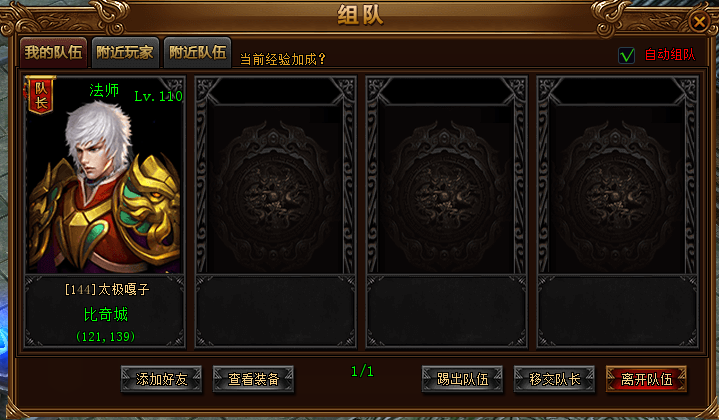
Task: Open the 附近队伍 nearby teams tab
Action: (197, 52)
